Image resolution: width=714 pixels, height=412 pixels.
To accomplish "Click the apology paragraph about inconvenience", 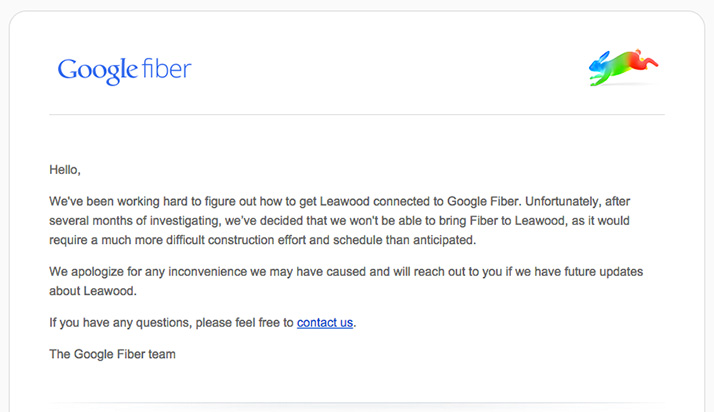I will click(x=340, y=281).
